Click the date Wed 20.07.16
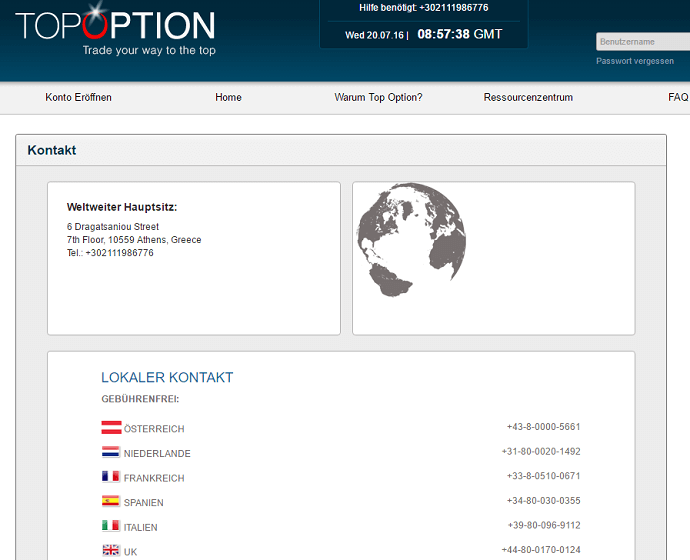 click(x=374, y=35)
